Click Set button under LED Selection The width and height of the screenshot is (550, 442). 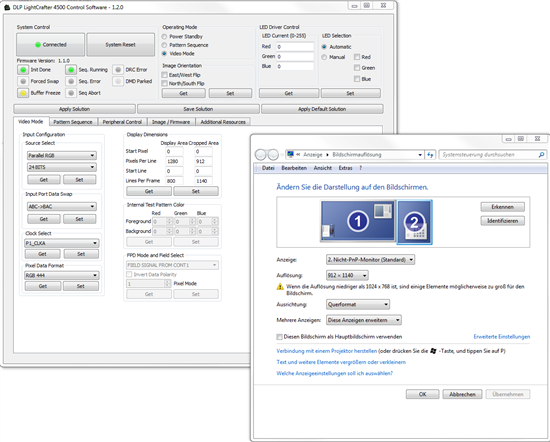click(350, 93)
